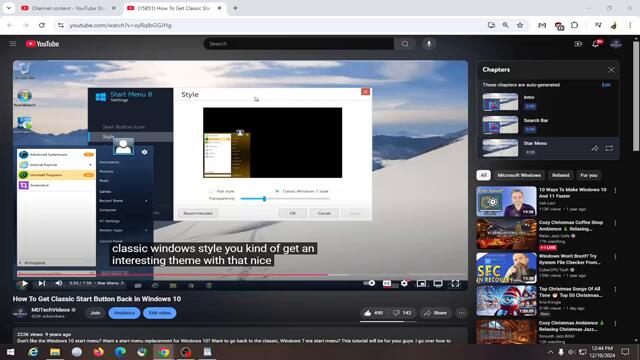The height and width of the screenshot is (360, 640).
Task: Open the zoom magnifier icon in address bar
Action: pyautogui.click(x=505, y=25)
